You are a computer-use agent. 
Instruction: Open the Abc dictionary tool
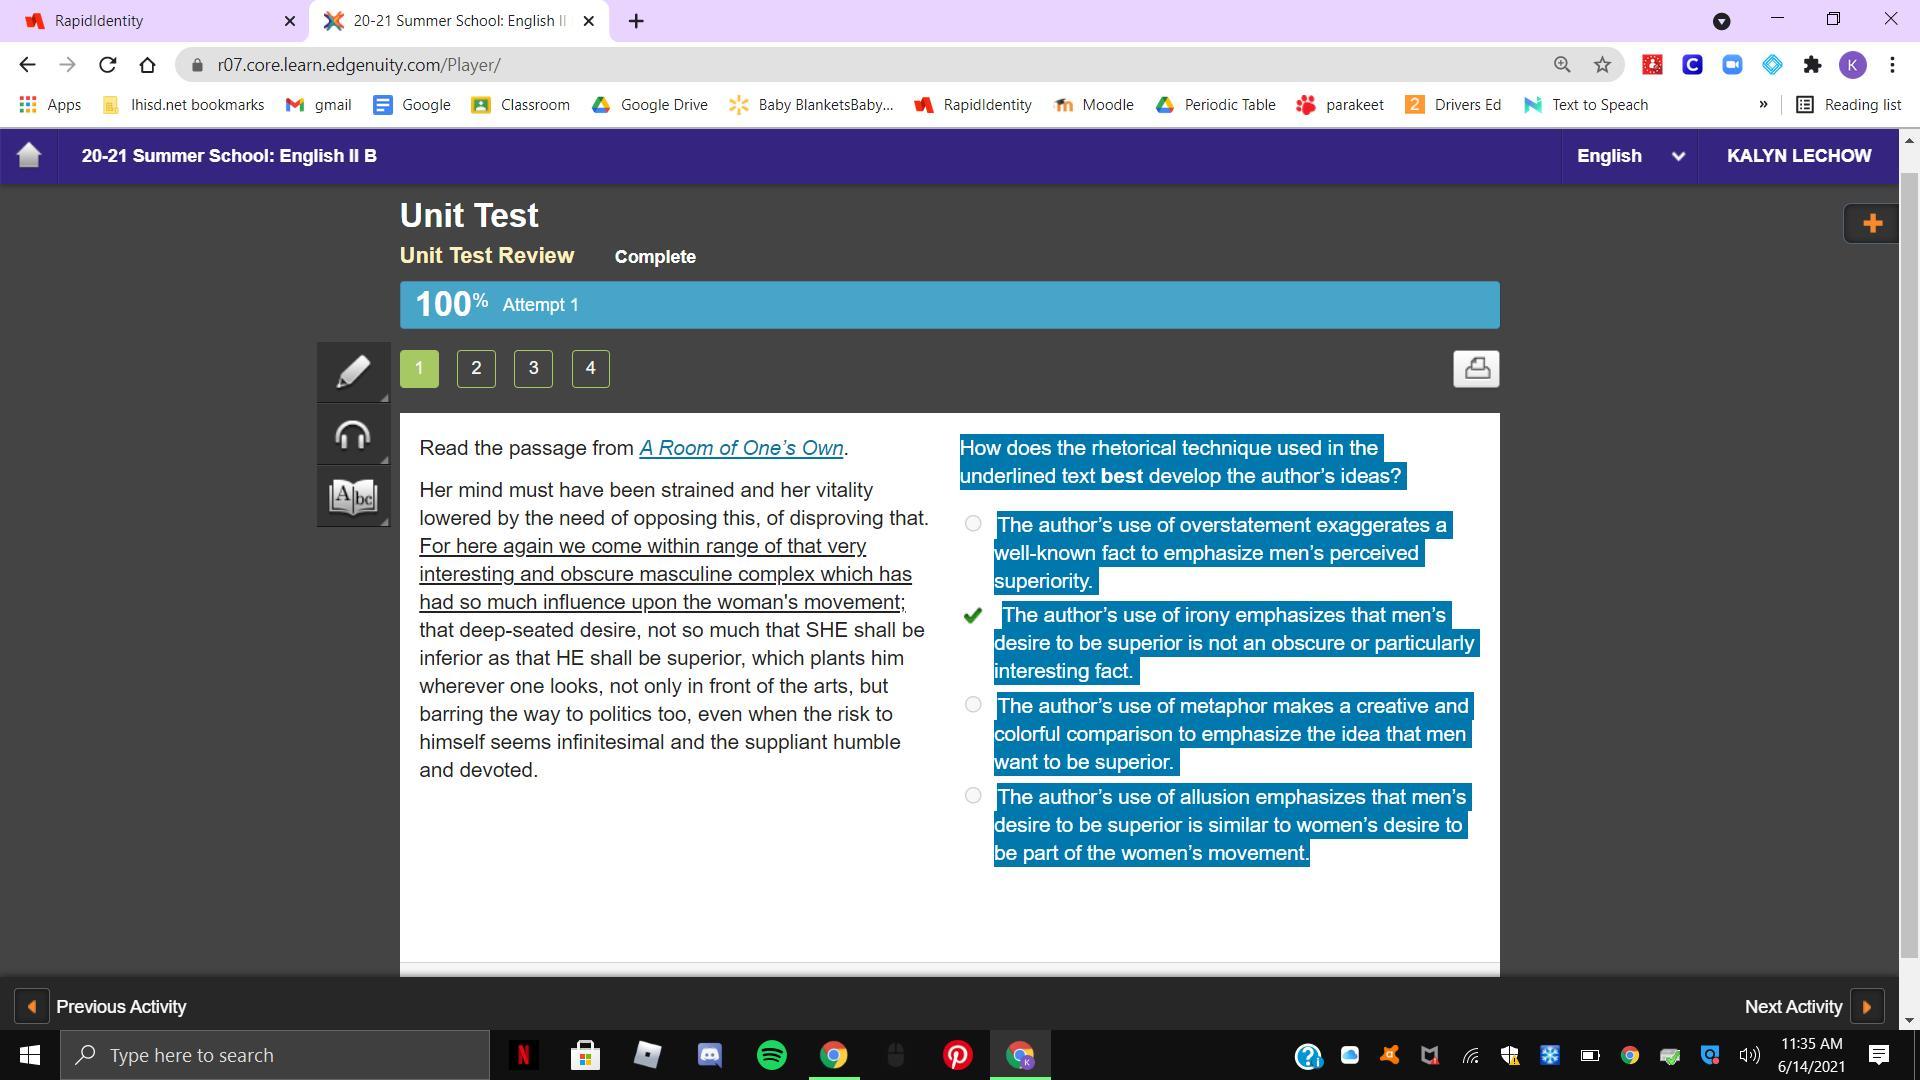353,496
